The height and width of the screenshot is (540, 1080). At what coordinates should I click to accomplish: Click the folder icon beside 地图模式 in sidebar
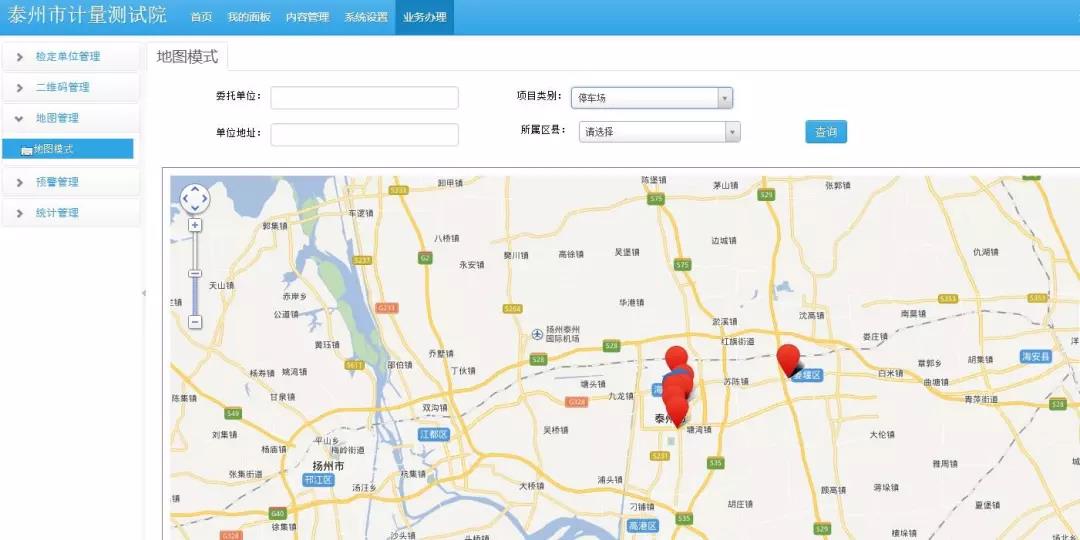[26, 150]
